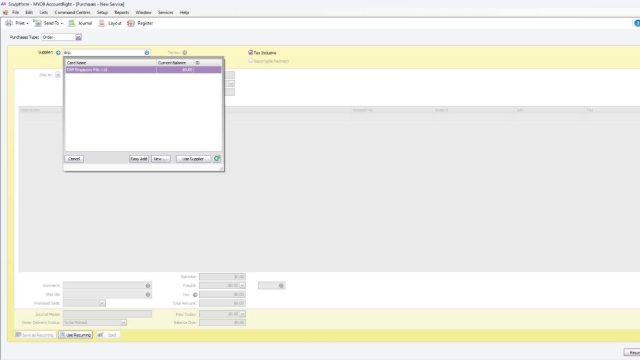Click the arrow icon beside the Tax label
Image resolution: width=640 pixels, height=360 pixels.
point(195,295)
